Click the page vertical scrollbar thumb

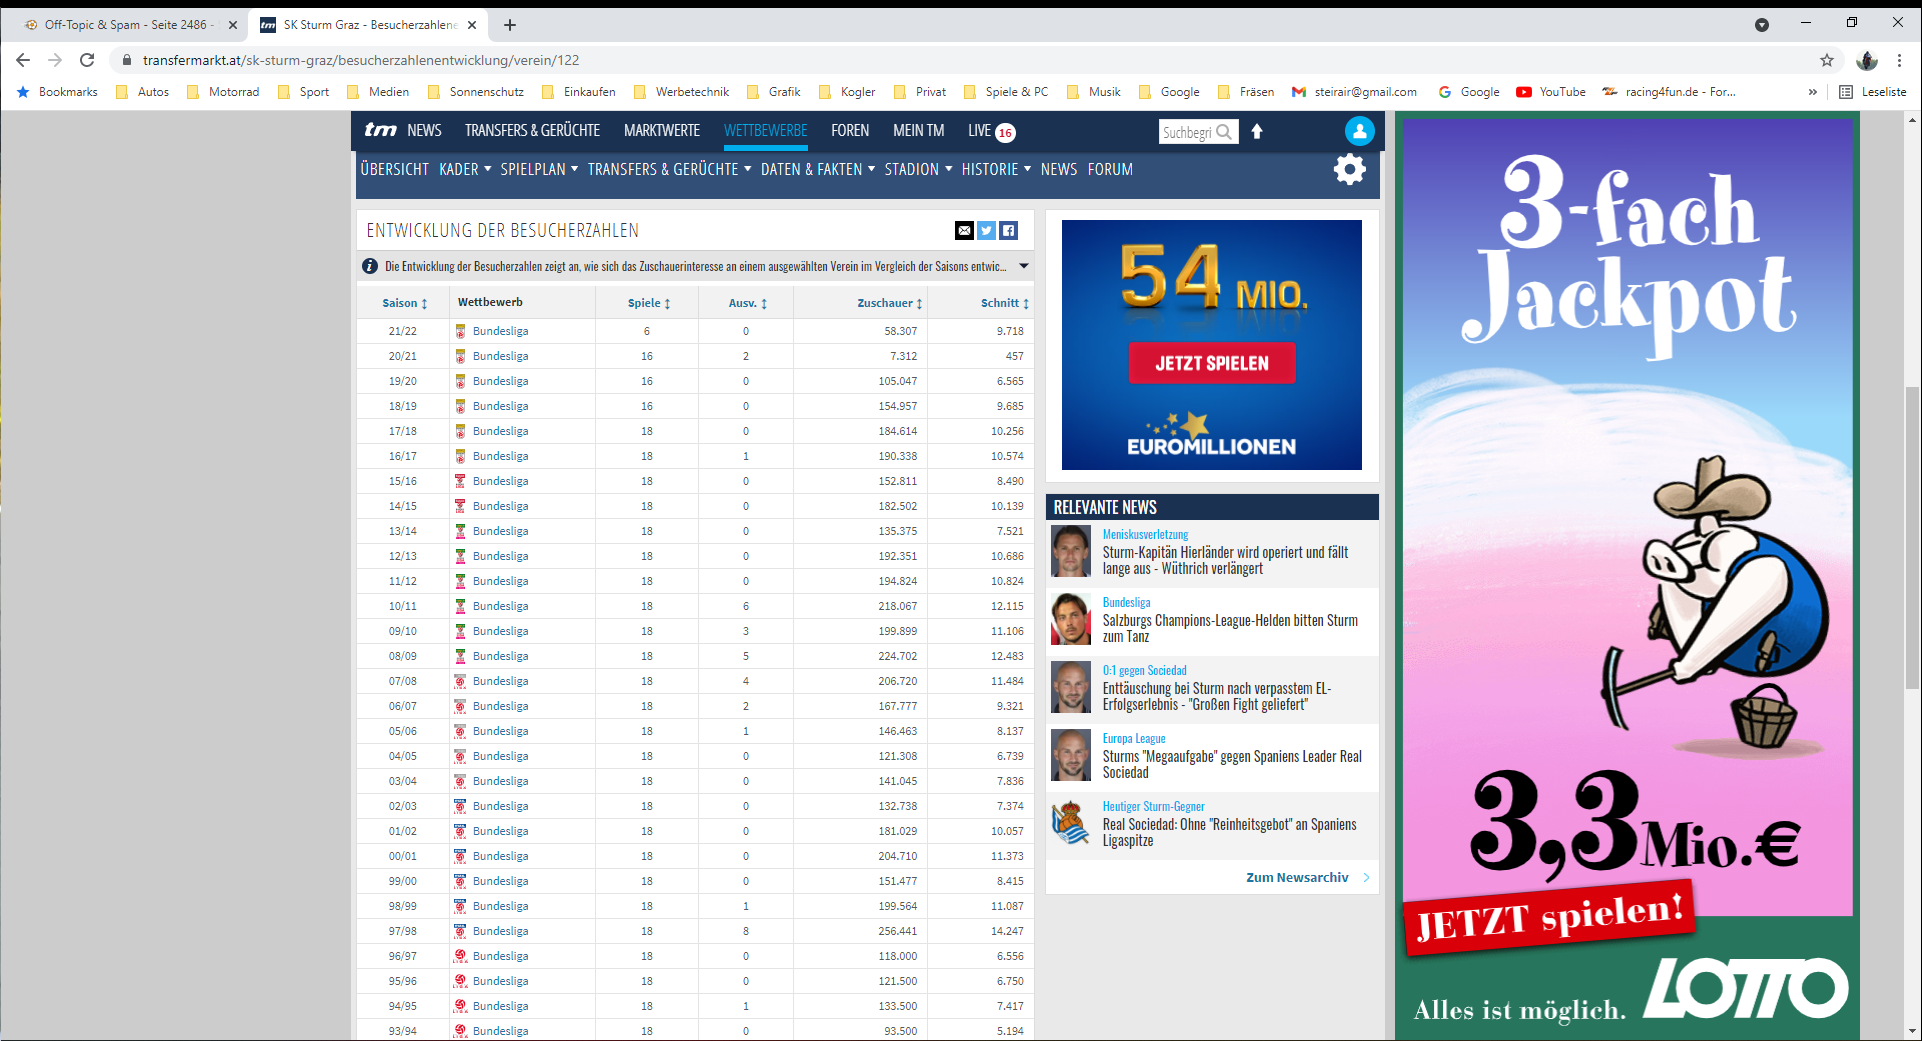coord(1912,537)
